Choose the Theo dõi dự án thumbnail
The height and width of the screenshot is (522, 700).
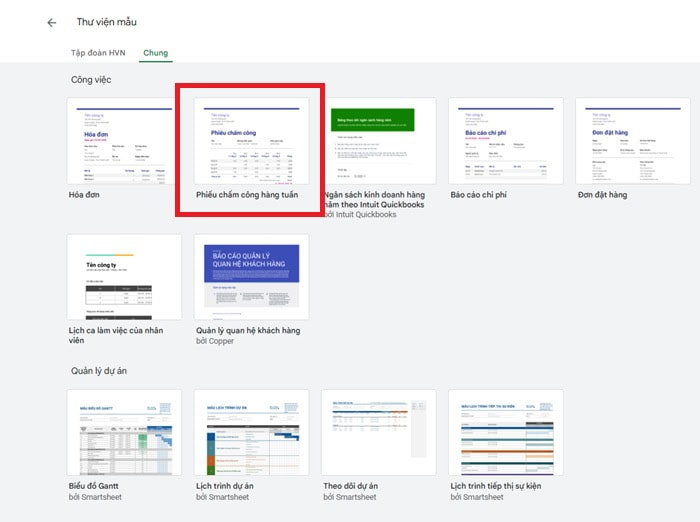click(379, 432)
